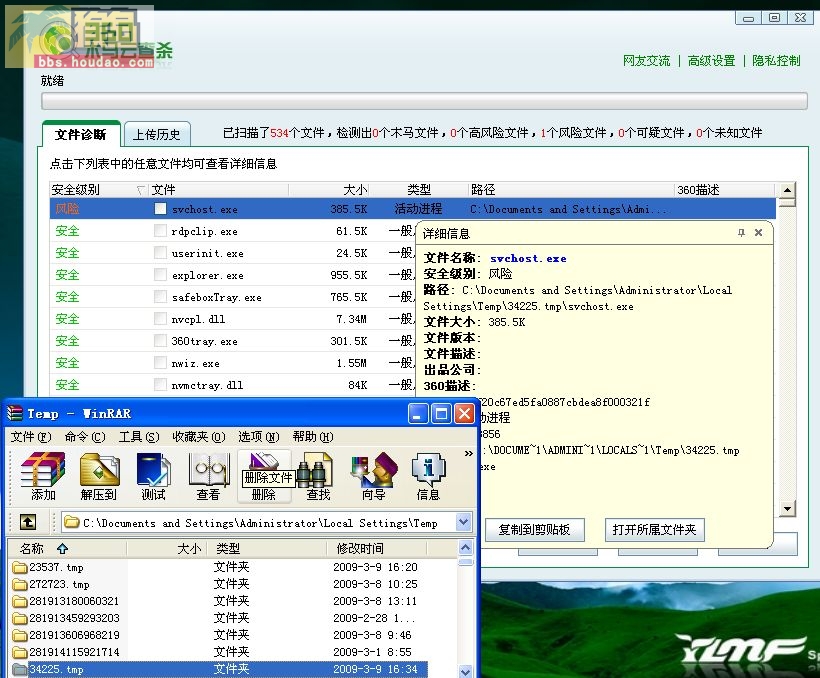Screen dimensions: 820x678
Task: Open the WinRAR address path dropdown
Action: [x=463, y=522]
